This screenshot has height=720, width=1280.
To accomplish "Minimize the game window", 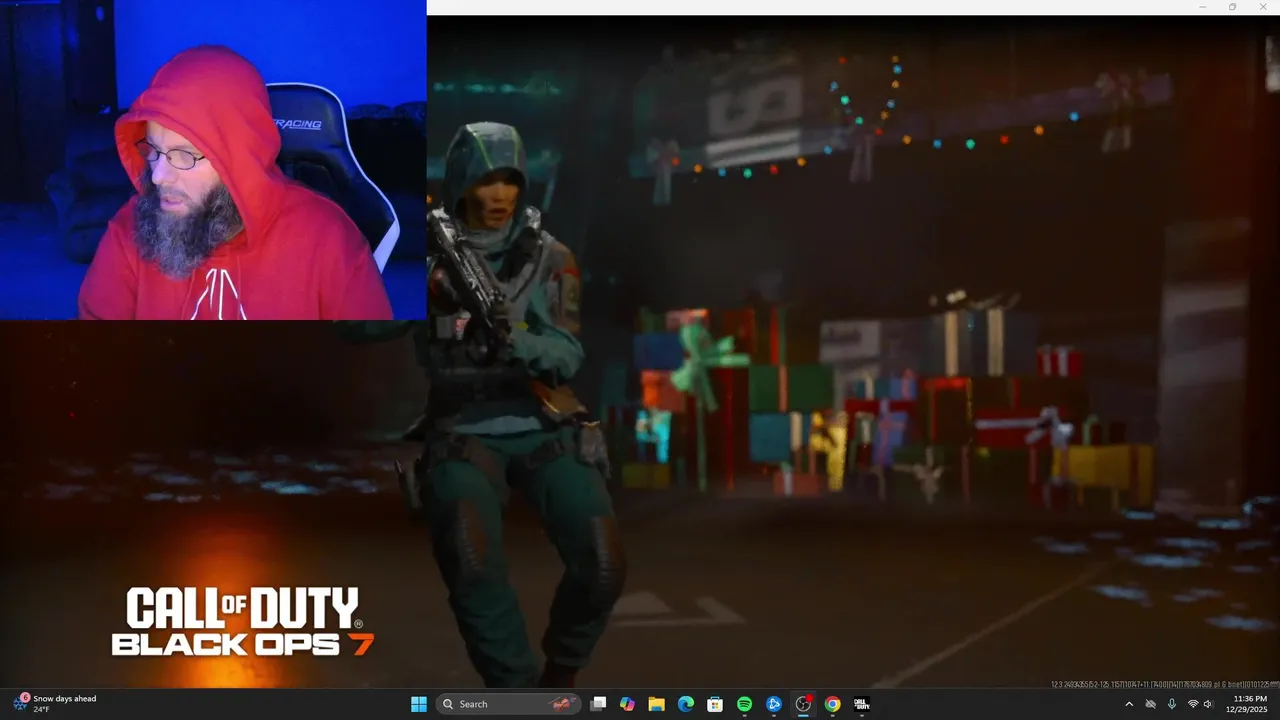I will pyautogui.click(x=1203, y=7).
